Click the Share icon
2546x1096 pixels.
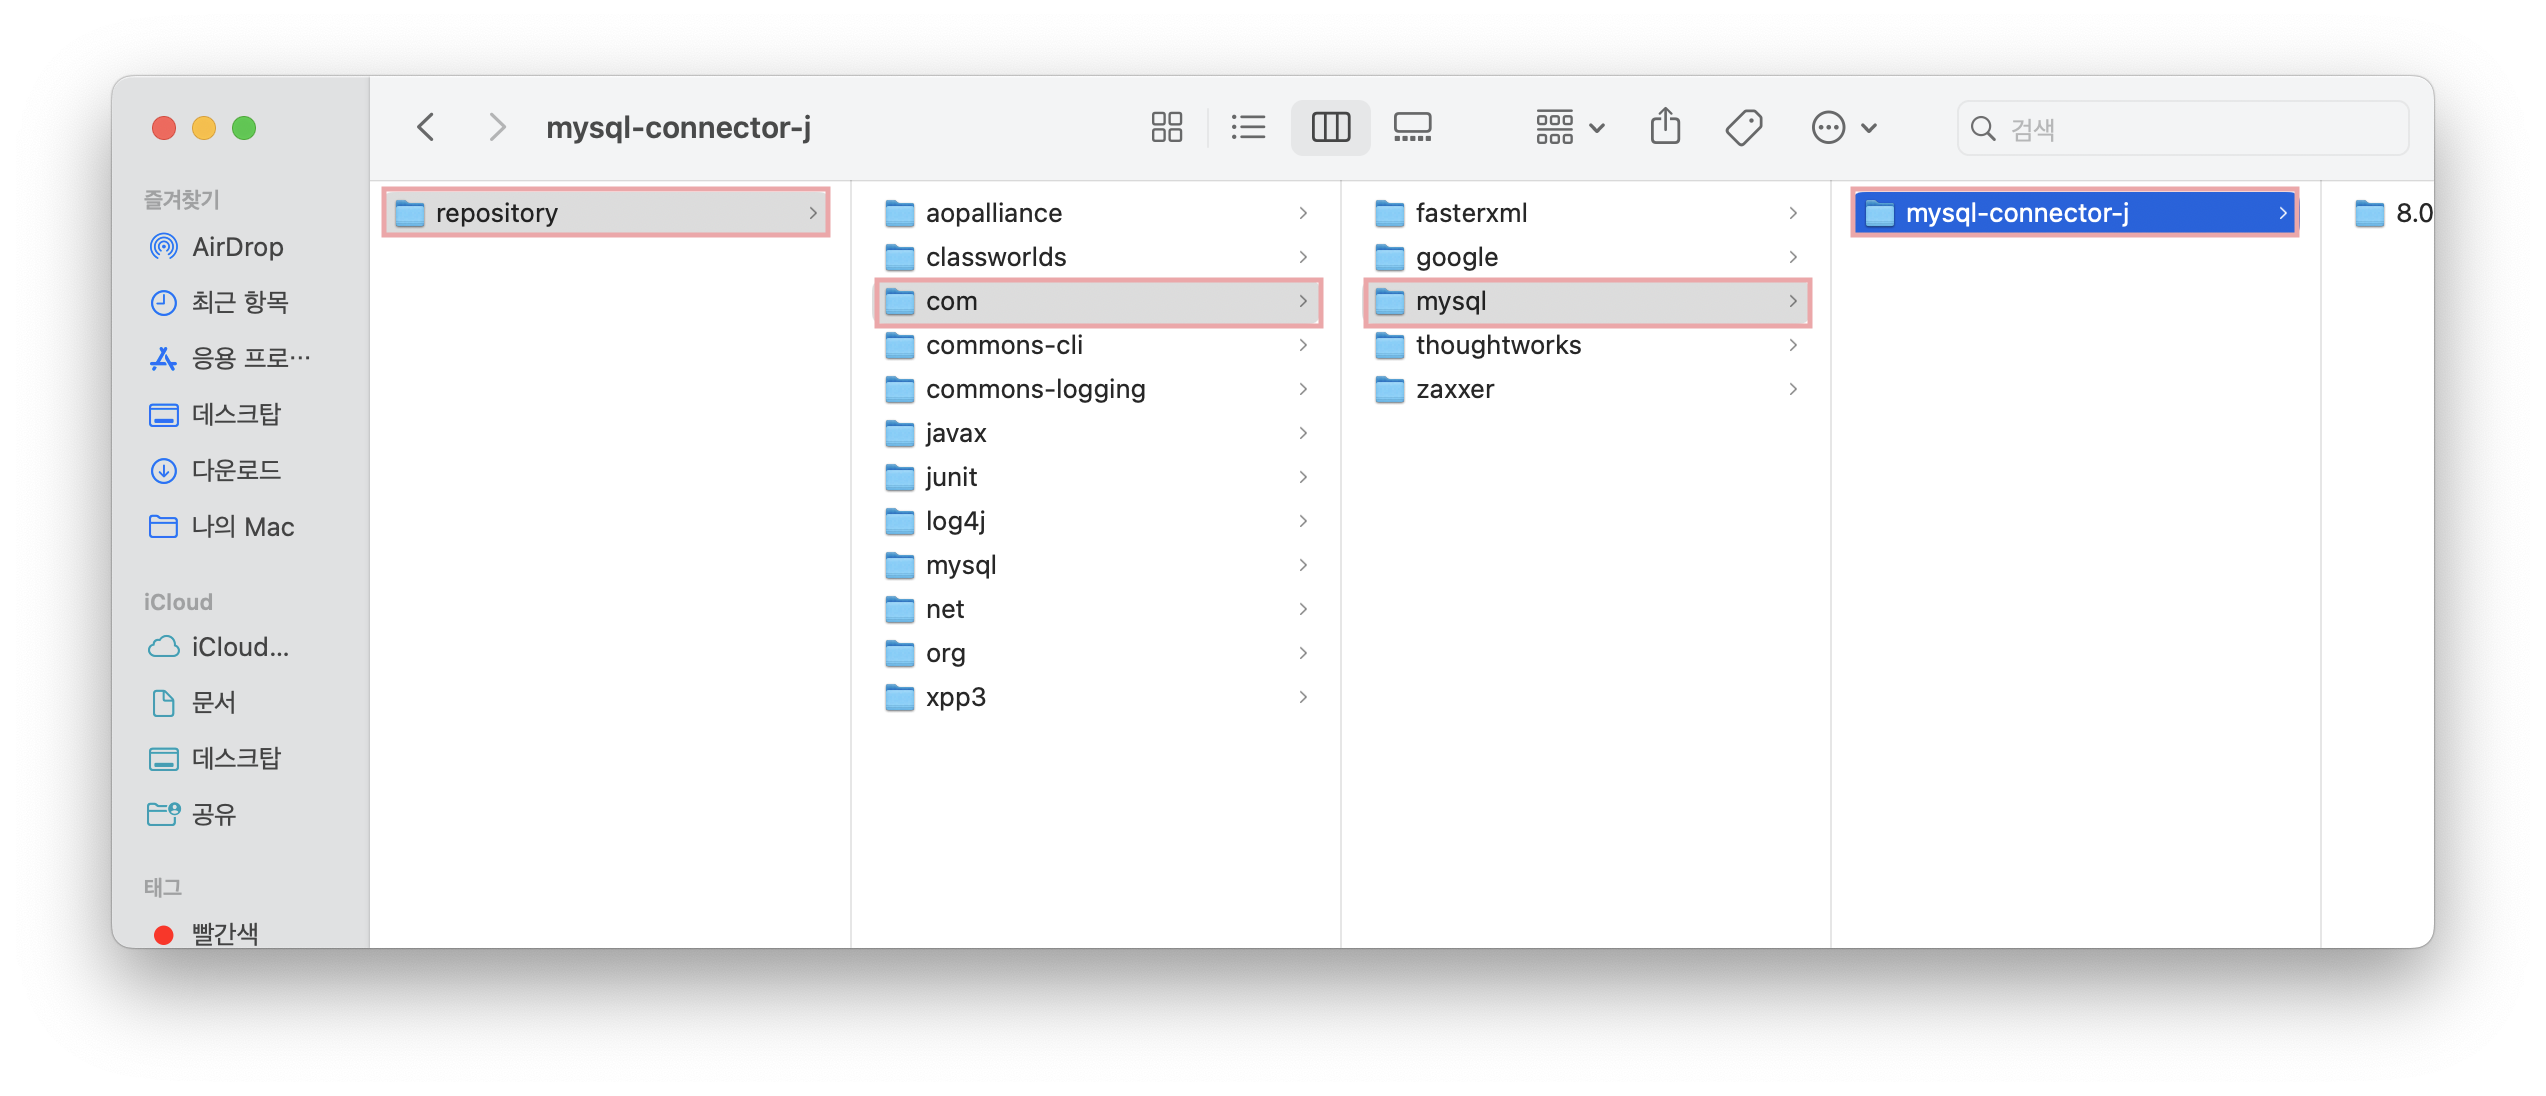(x=1665, y=127)
